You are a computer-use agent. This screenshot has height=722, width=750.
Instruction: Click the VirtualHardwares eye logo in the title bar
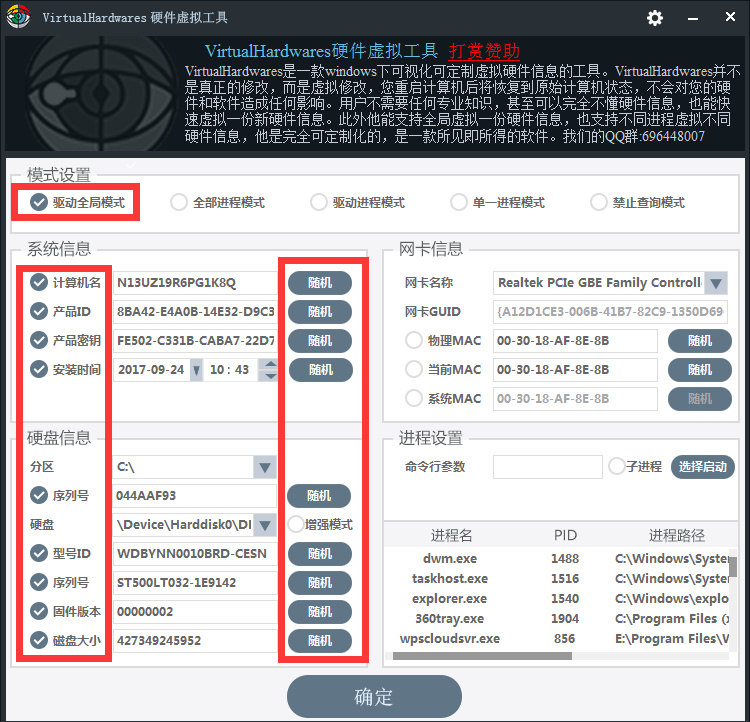(x=18, y=16)
